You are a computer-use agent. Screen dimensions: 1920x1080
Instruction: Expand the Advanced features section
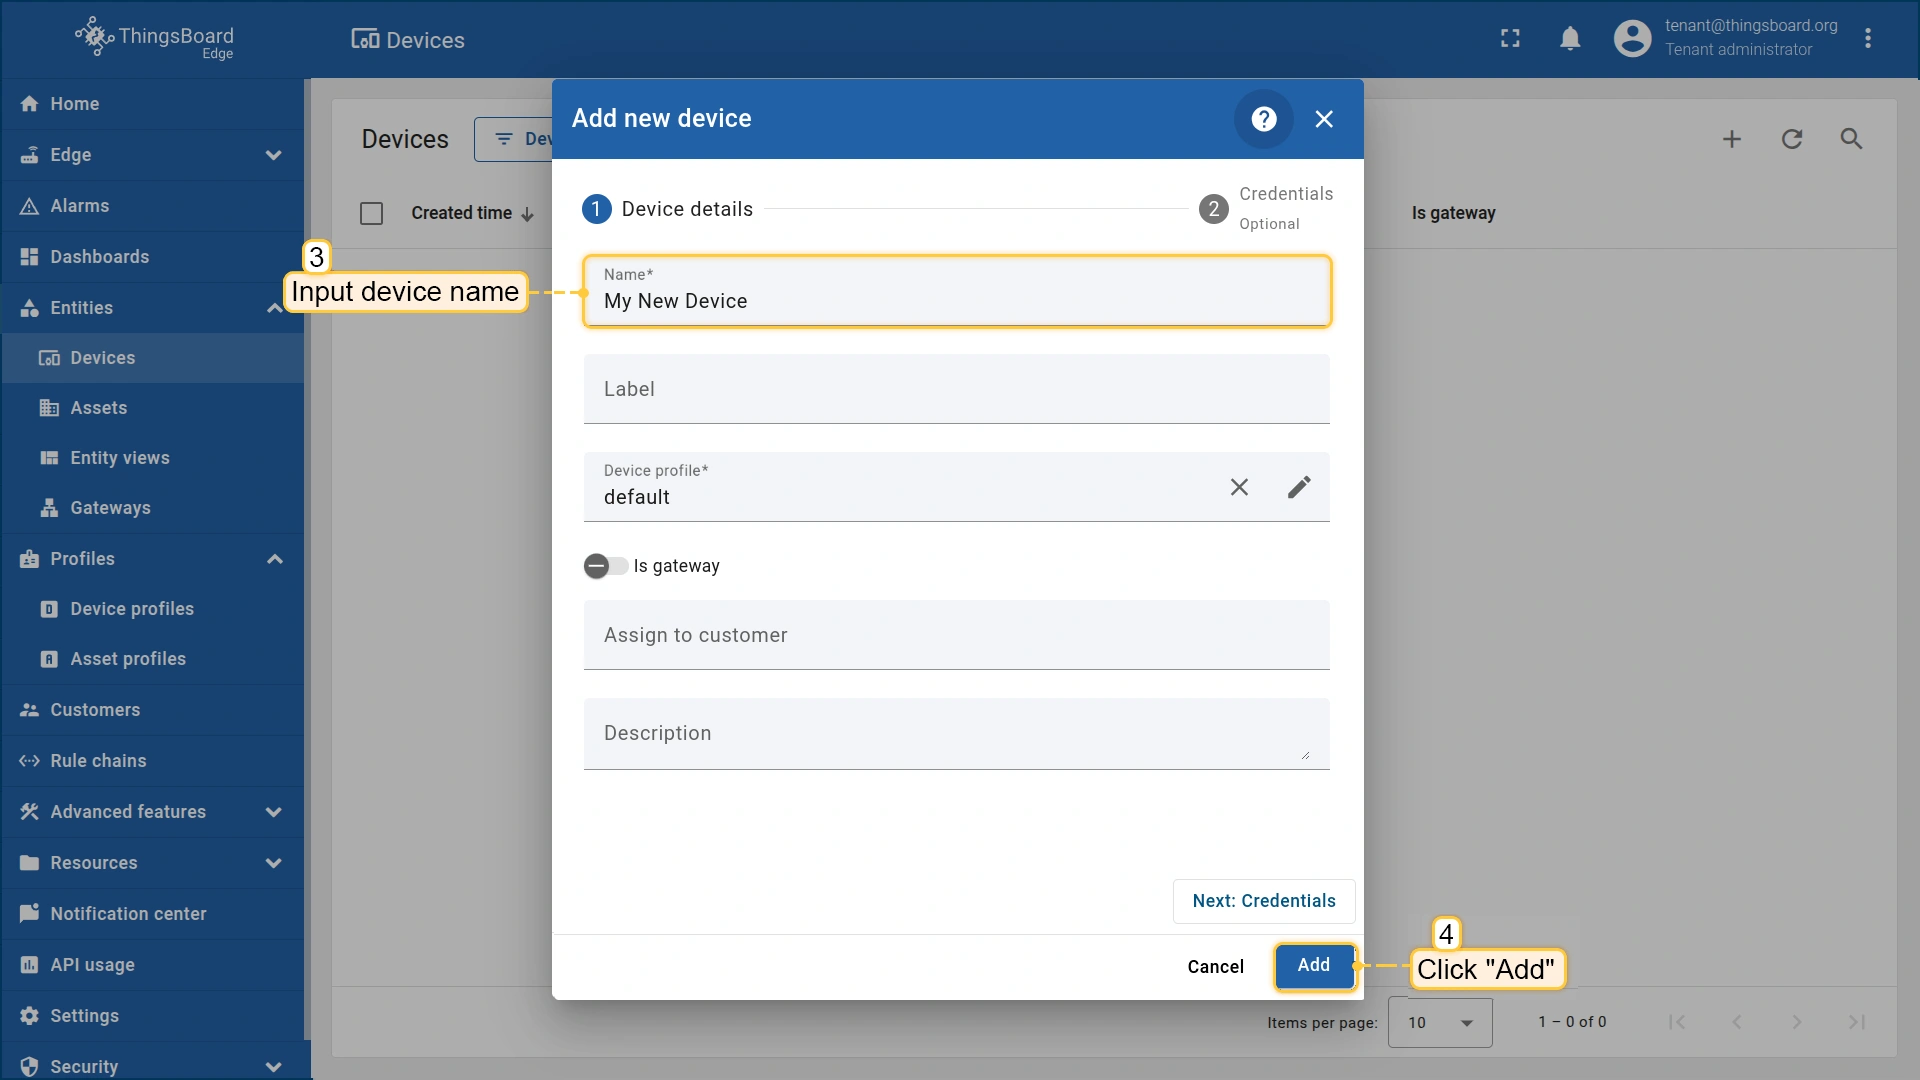coord(273,812)
